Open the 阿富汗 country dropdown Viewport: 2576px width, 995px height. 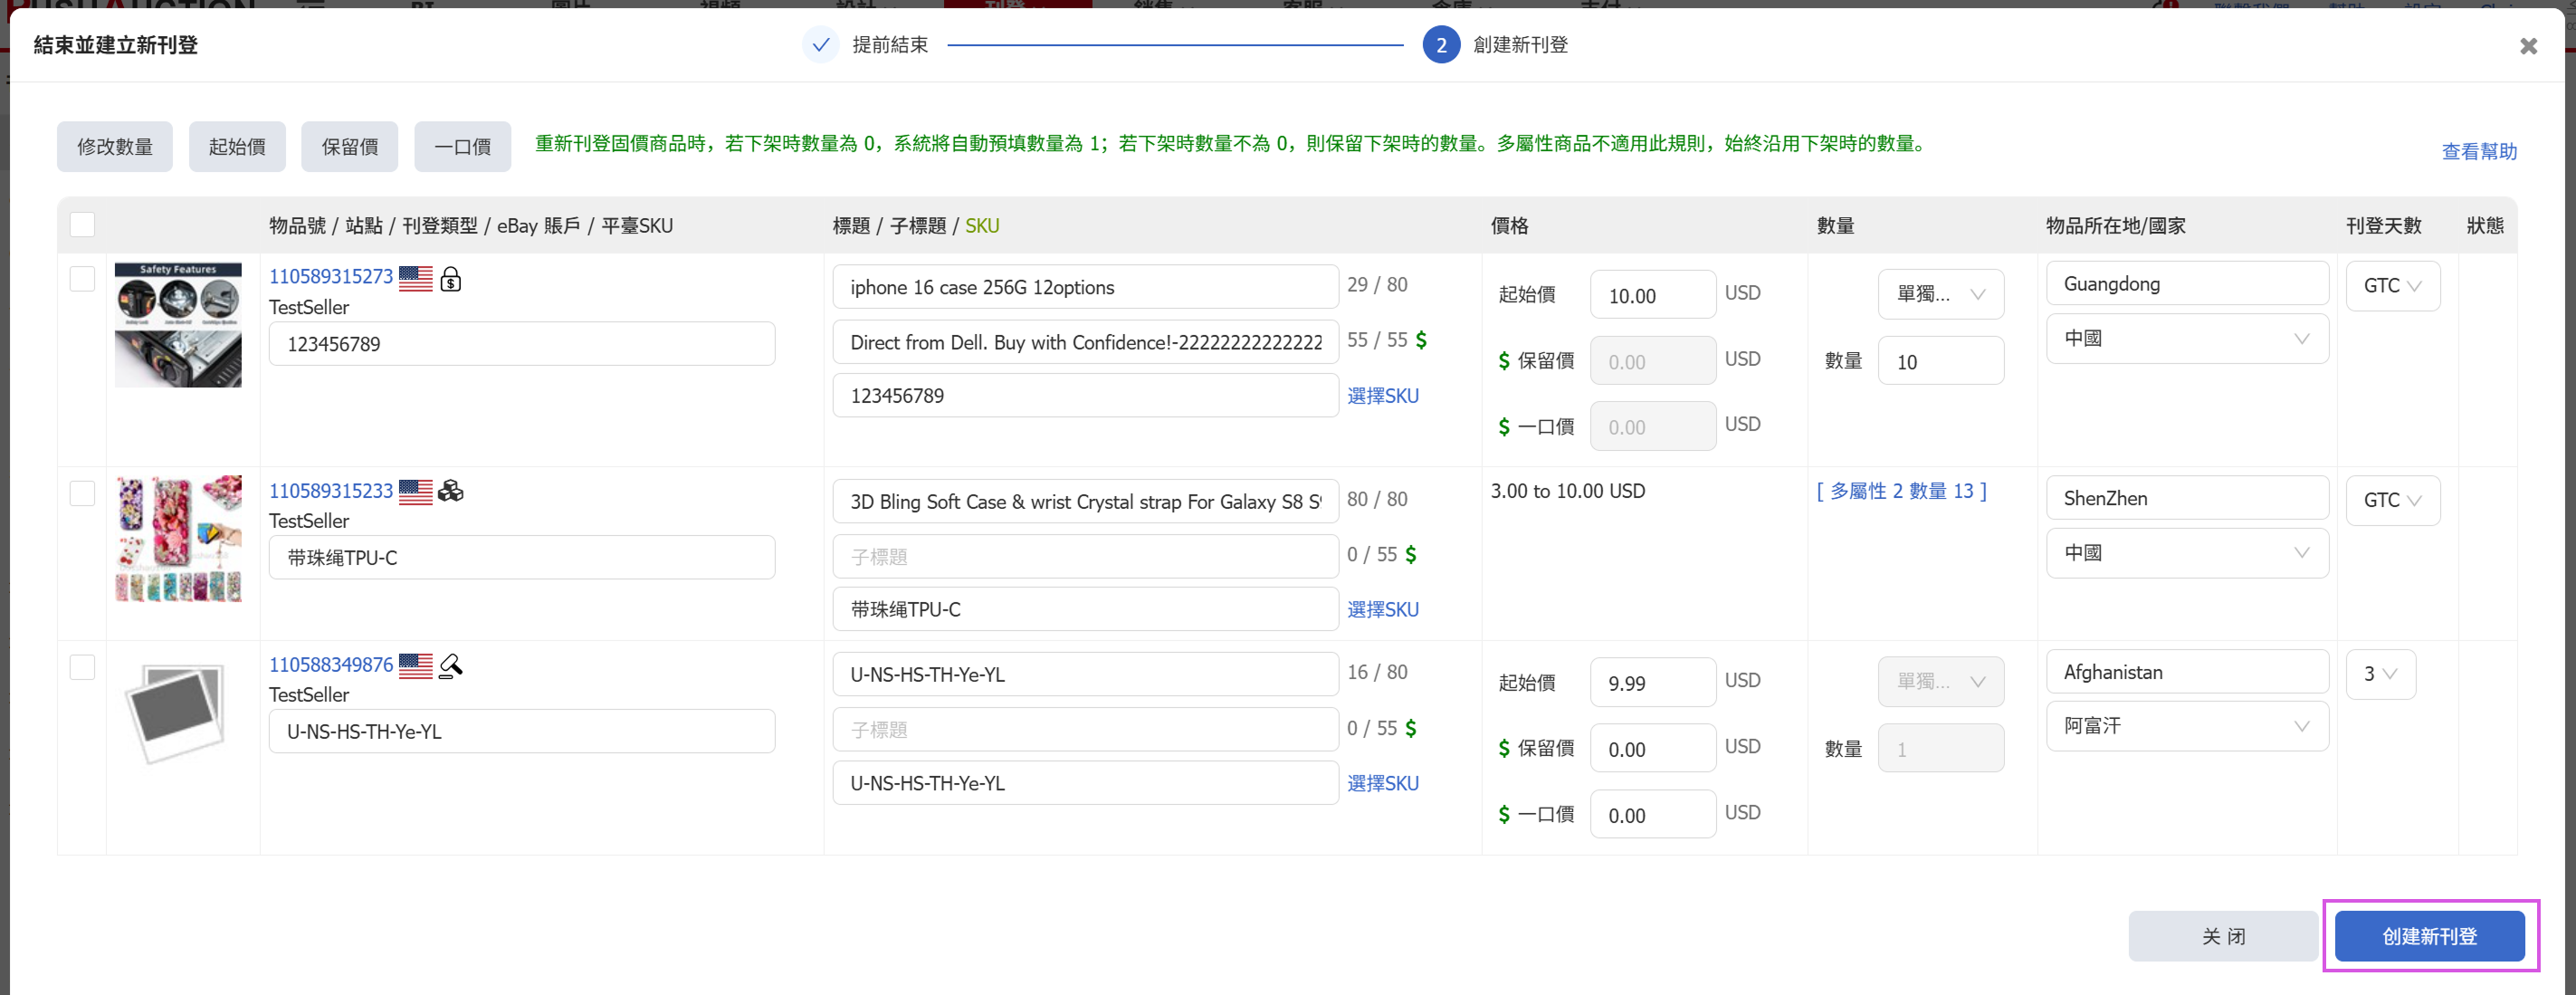click(x=2187, y=727)
